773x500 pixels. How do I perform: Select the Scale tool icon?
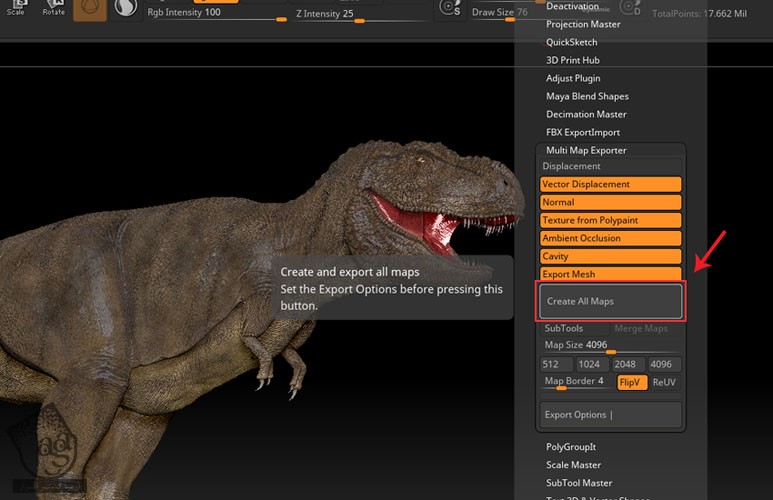[16, 9]
